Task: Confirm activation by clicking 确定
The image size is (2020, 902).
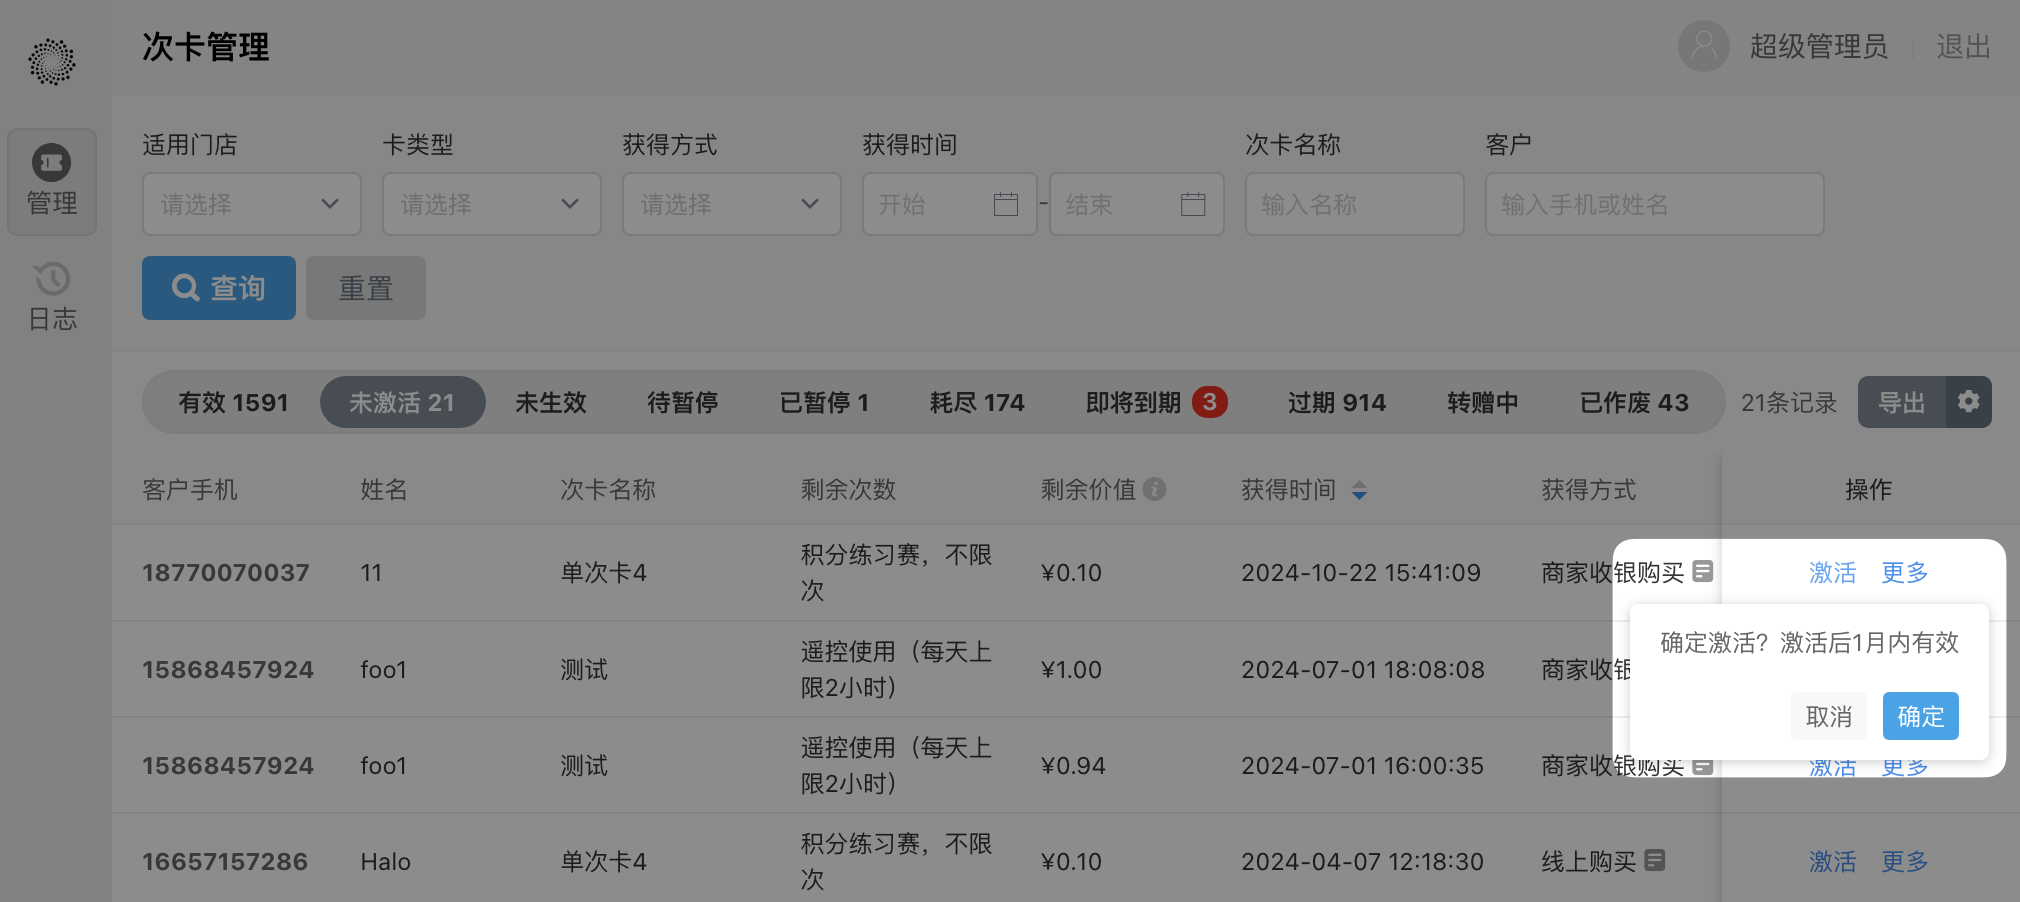Action: (1920, 716)
